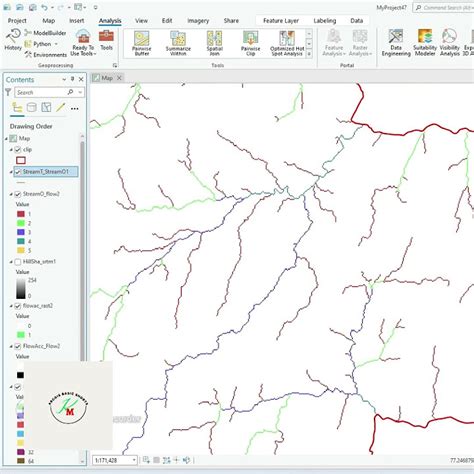Screen dimensions: 474x474
Task: Collapse the StreamO_flow2 layer legend
Action: [11, 194]
